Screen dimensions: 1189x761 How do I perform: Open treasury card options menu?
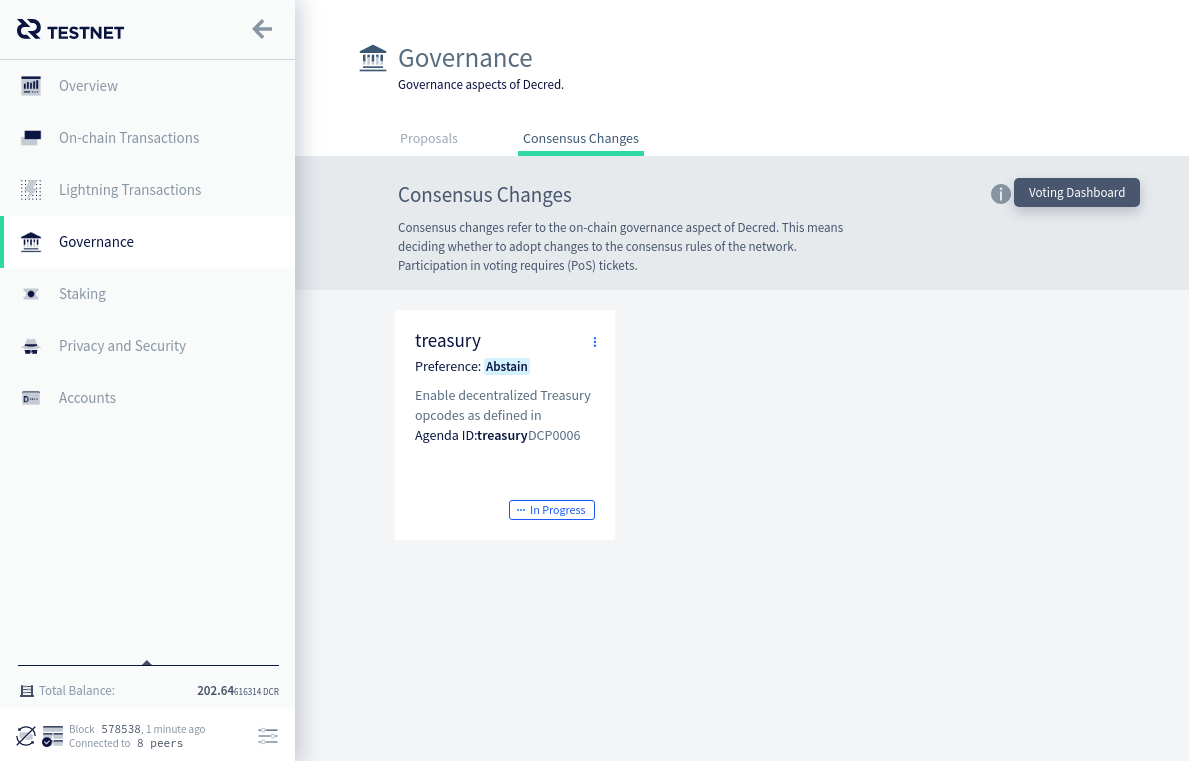[594, 342]
